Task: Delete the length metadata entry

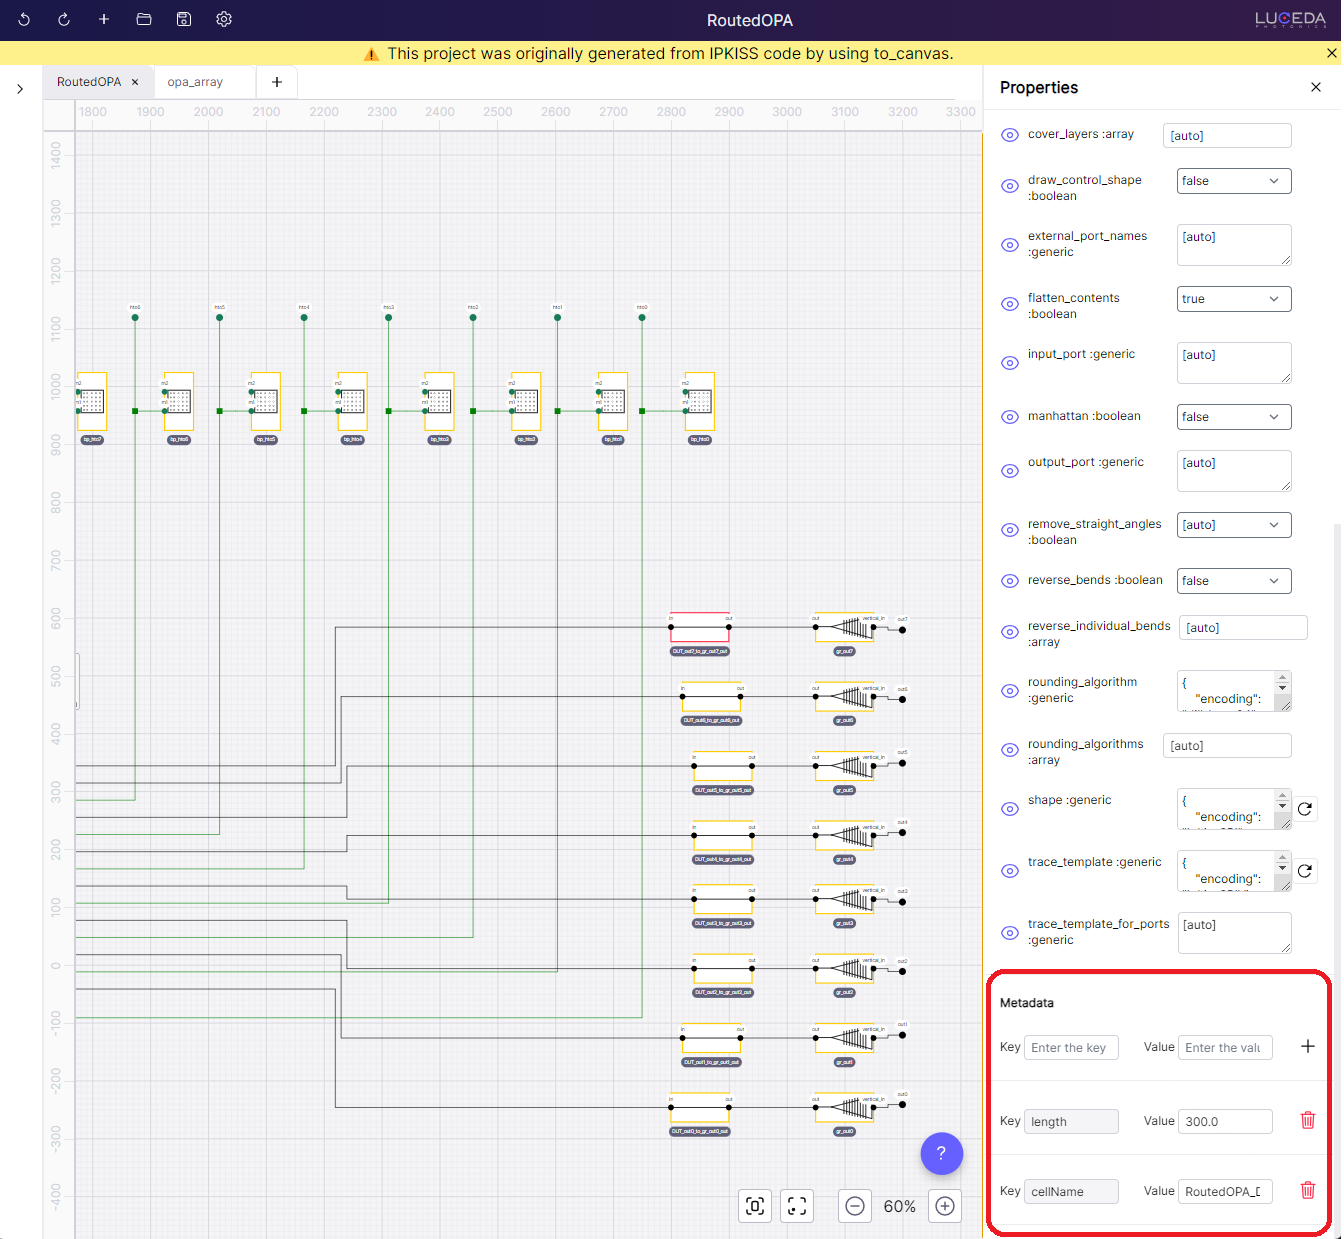Action: 1307,1121
